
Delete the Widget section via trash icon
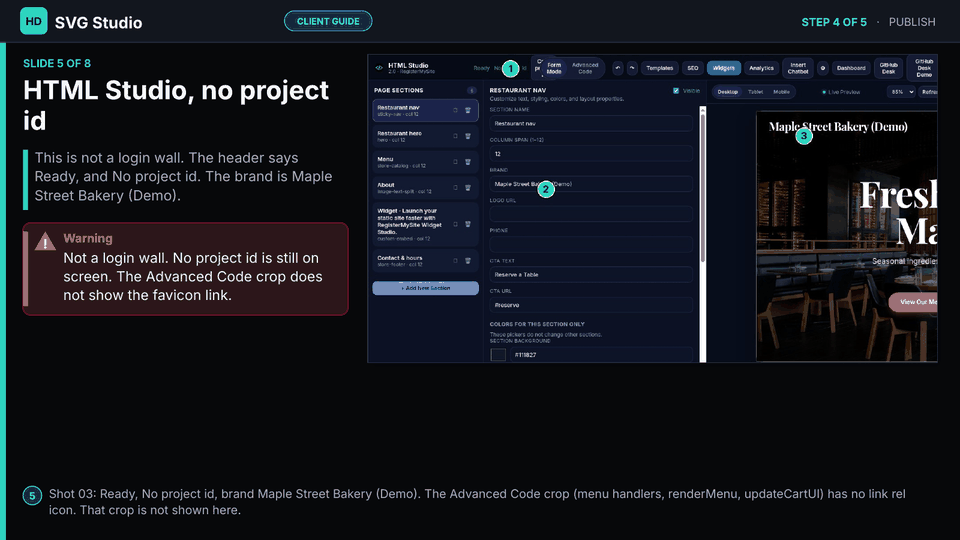click(x=468, y=224)
